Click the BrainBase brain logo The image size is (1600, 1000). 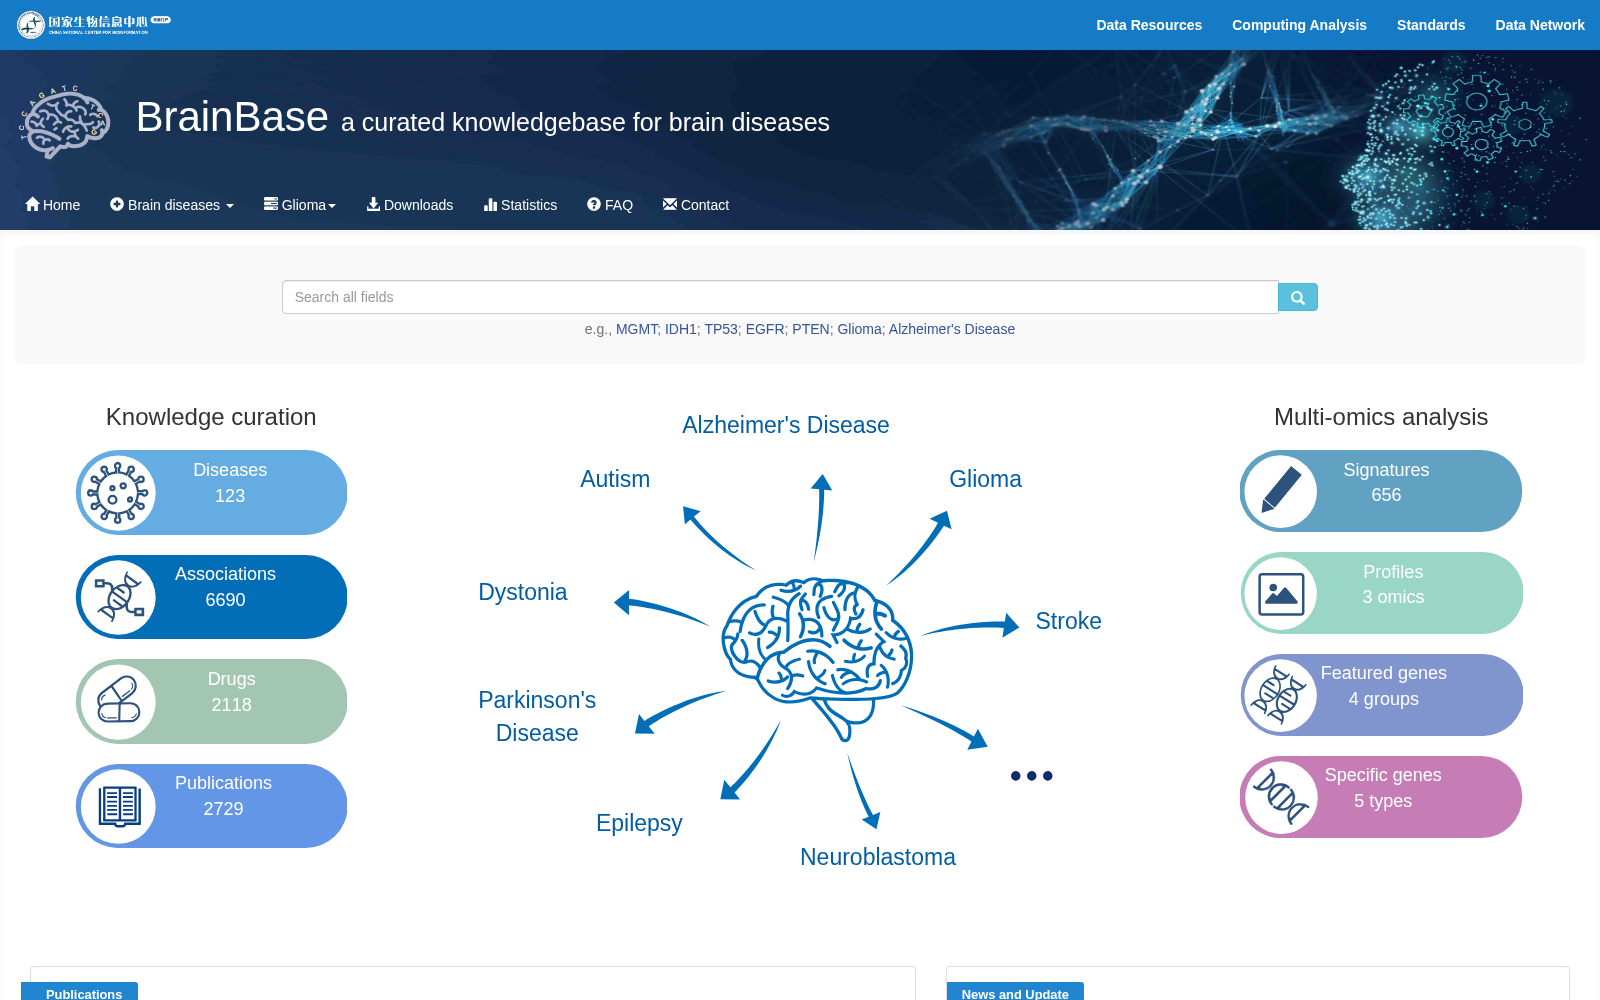click(66, 122)
